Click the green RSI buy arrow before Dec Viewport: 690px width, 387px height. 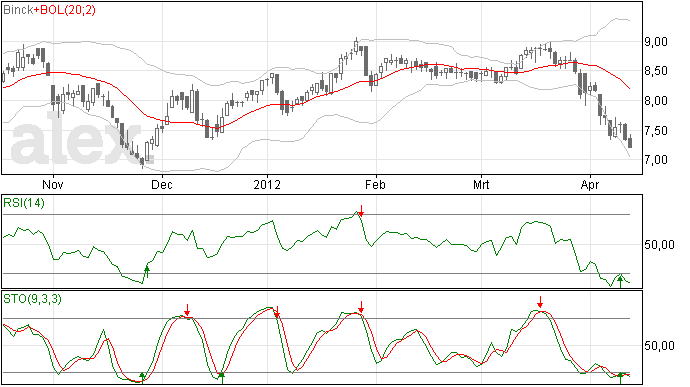point(147,272)
